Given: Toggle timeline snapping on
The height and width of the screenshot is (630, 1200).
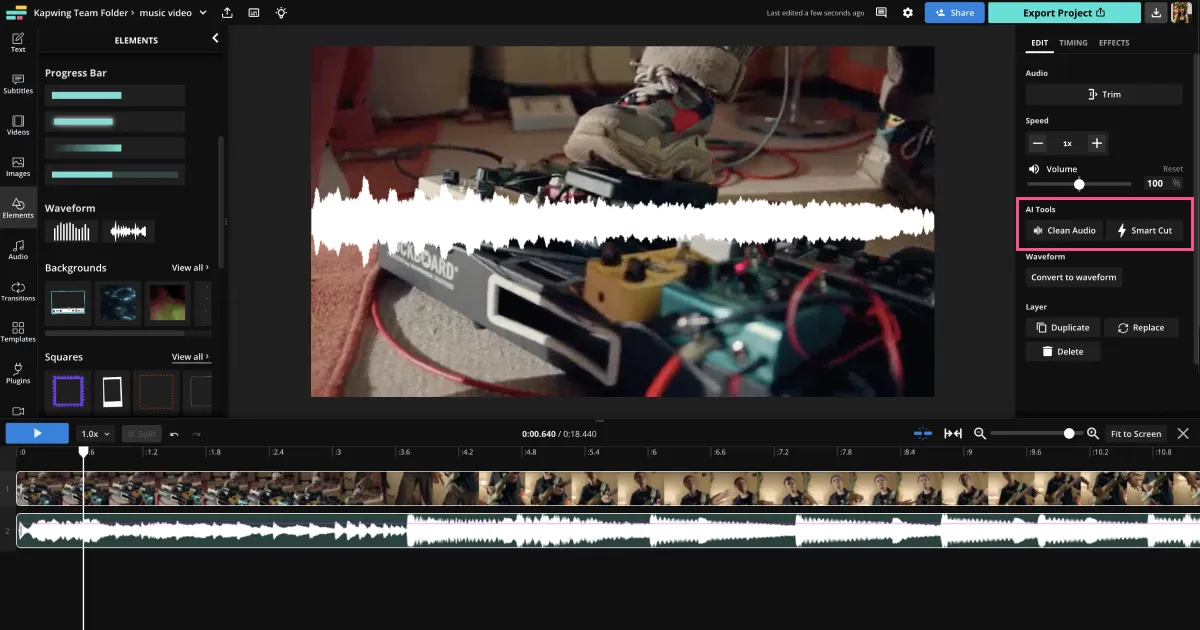Looking at the screenshot, I should 922,433.
